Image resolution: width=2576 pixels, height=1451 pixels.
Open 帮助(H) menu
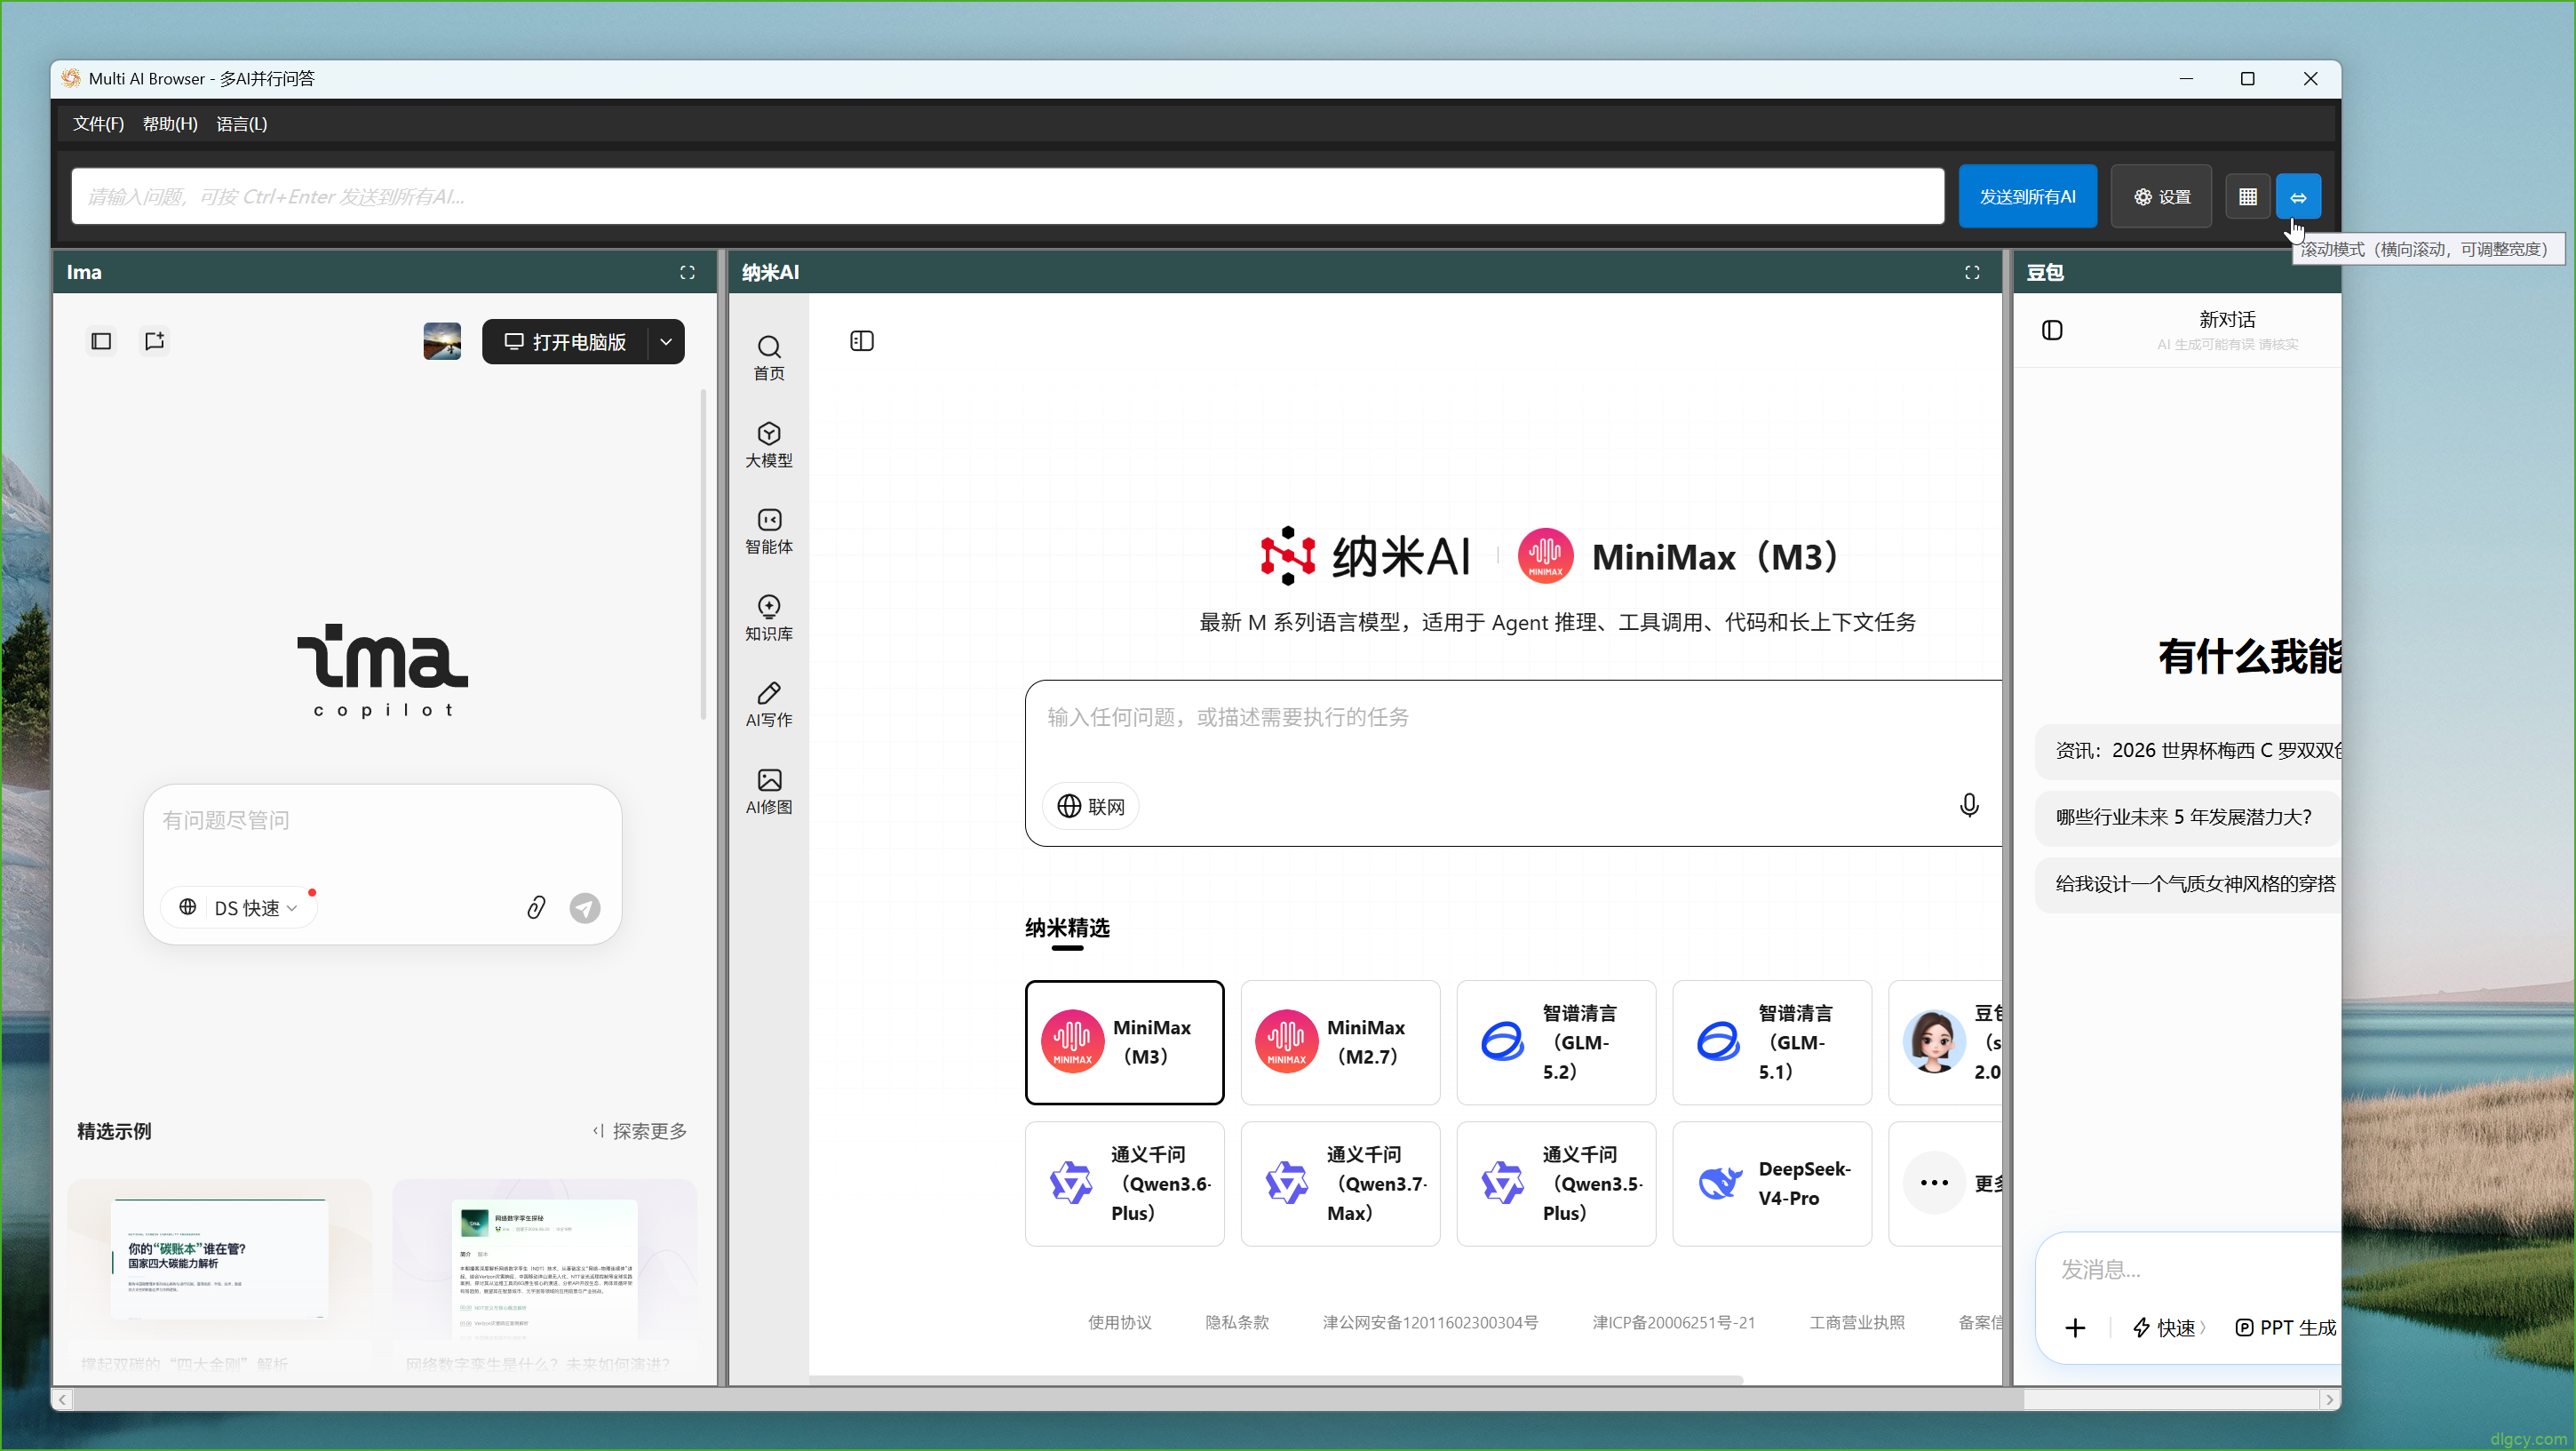click(170, 124)
